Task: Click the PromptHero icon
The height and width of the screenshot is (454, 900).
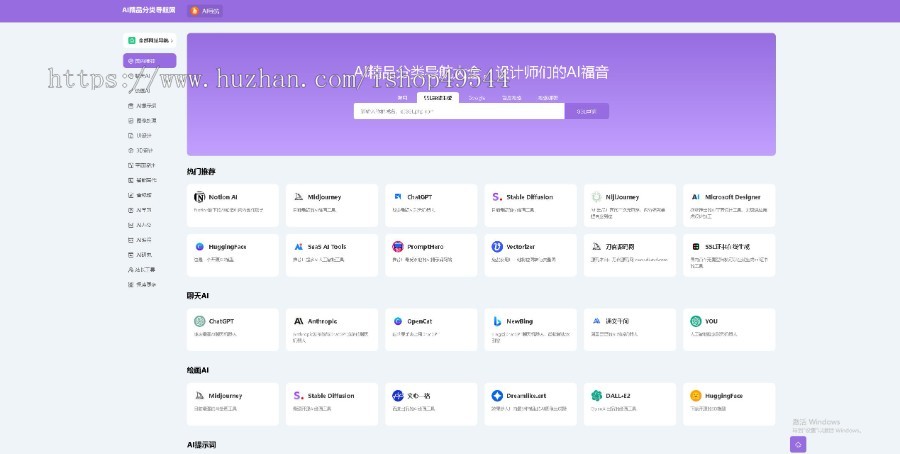Action: 398,247
